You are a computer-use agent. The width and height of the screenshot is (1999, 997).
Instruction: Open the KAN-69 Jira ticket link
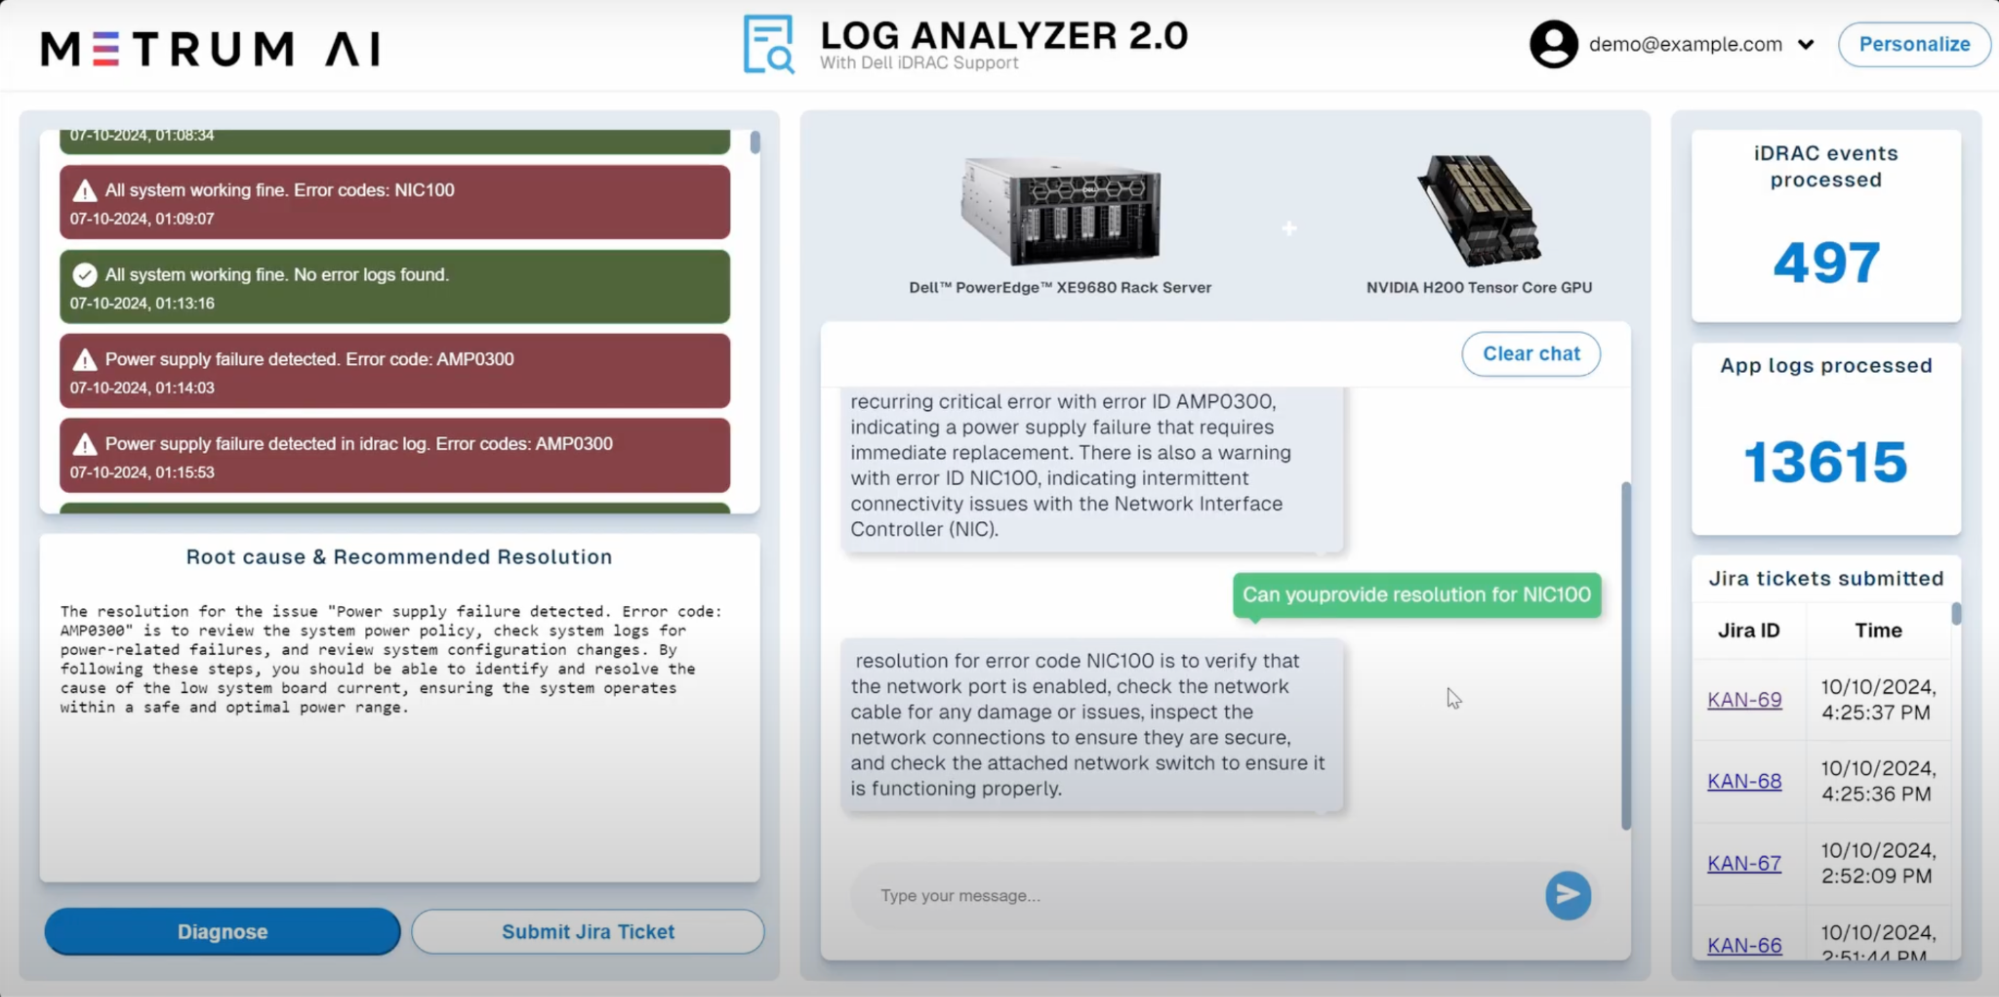(1744, 700)
